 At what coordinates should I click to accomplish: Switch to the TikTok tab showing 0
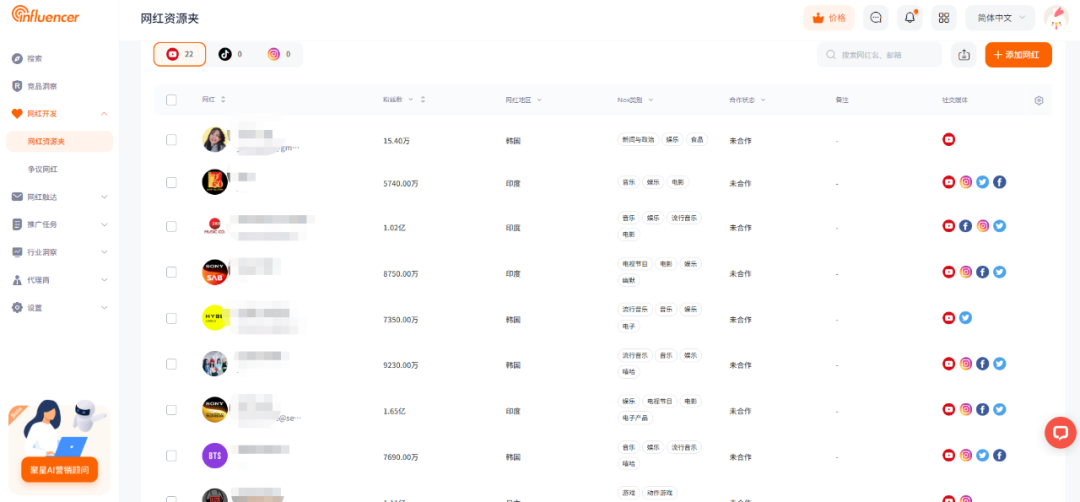coord(230,54)
